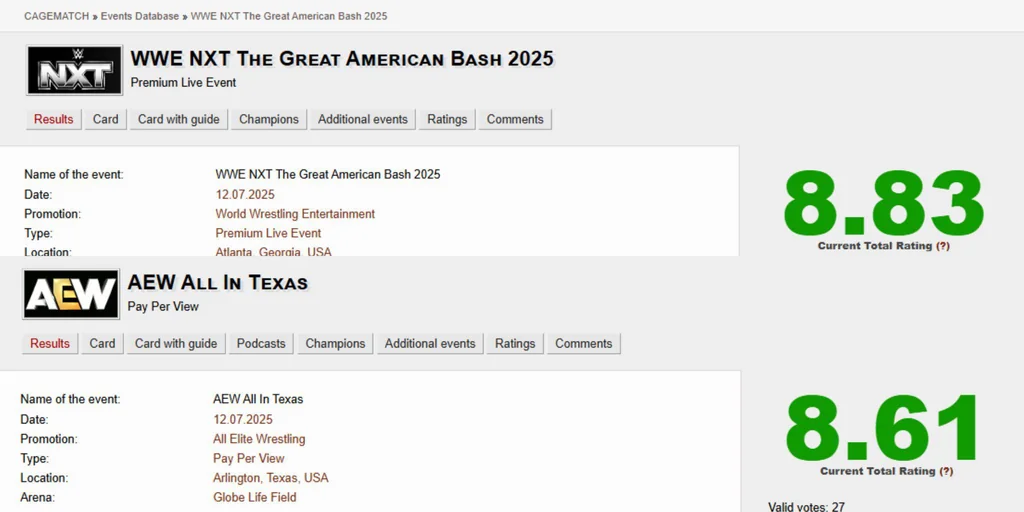1024x512 pixels.
Task: Open Card tab for NXT Great American Bash
Action: (x=105, y=120)
